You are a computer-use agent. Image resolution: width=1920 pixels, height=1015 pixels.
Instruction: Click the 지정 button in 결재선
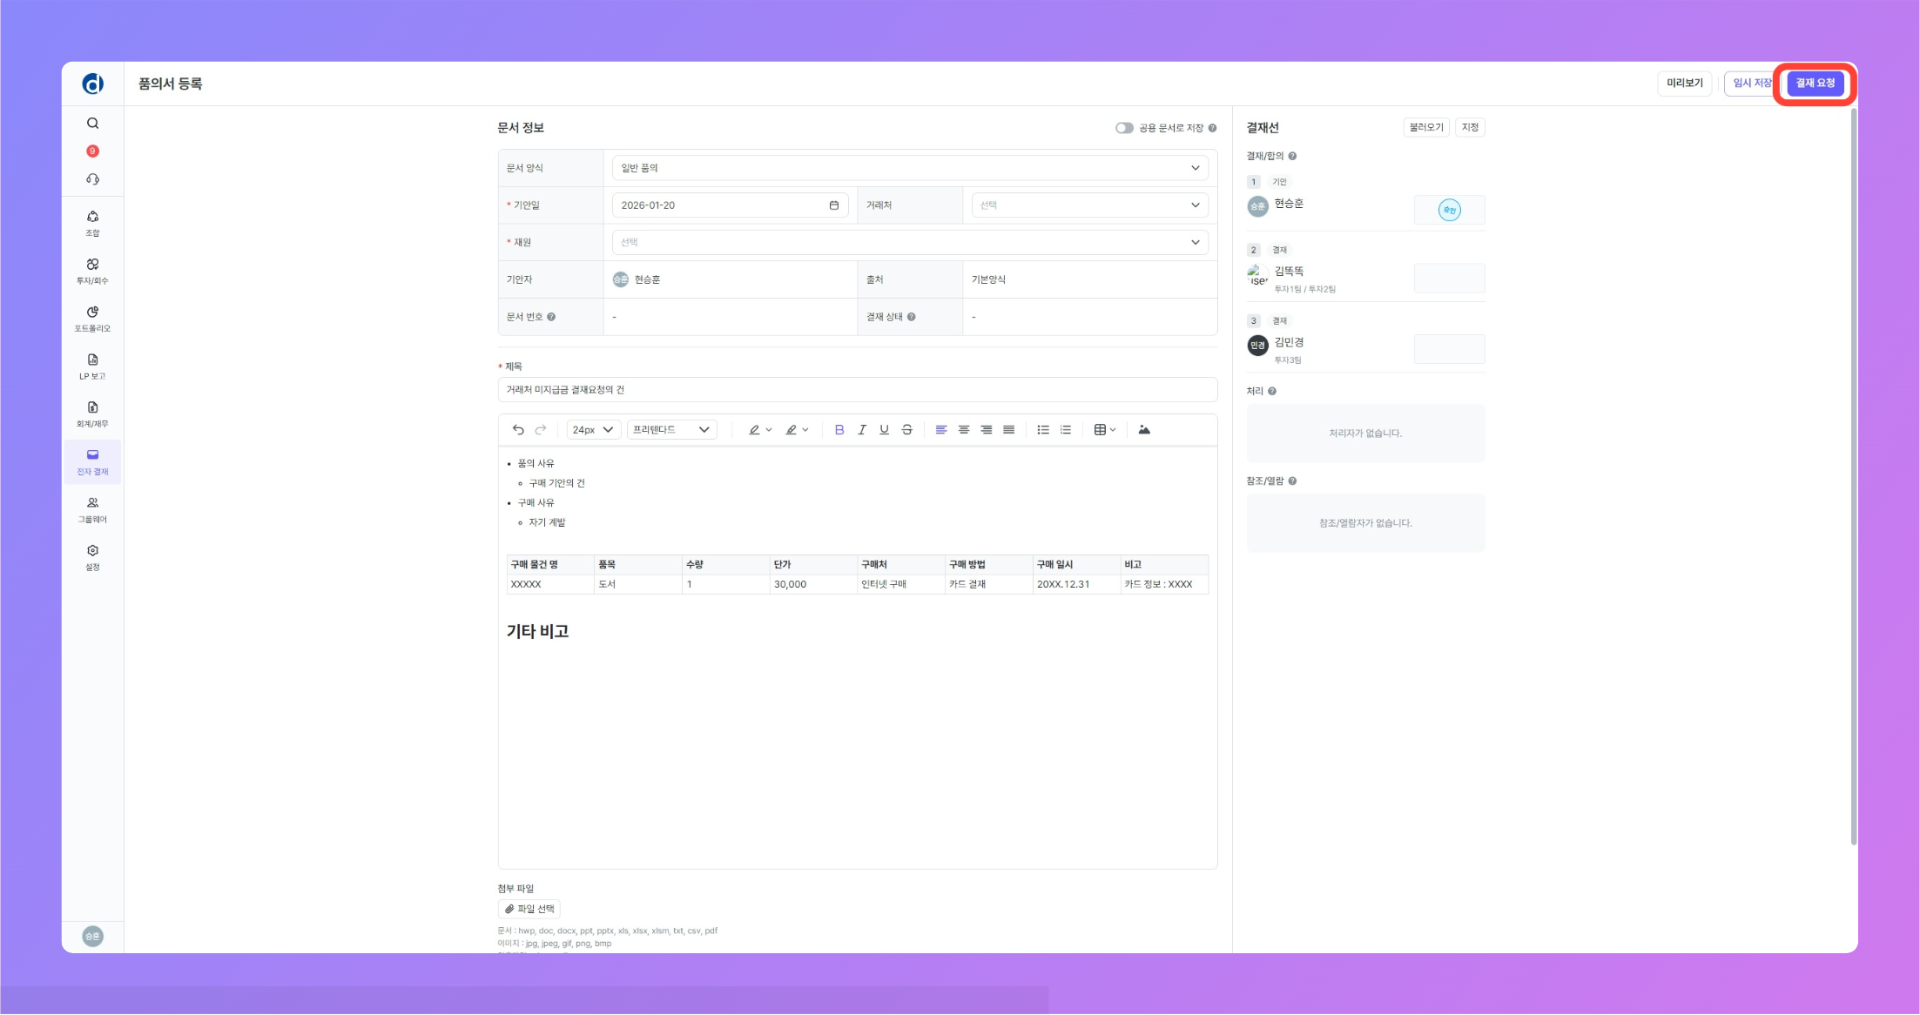[1470, 127]
